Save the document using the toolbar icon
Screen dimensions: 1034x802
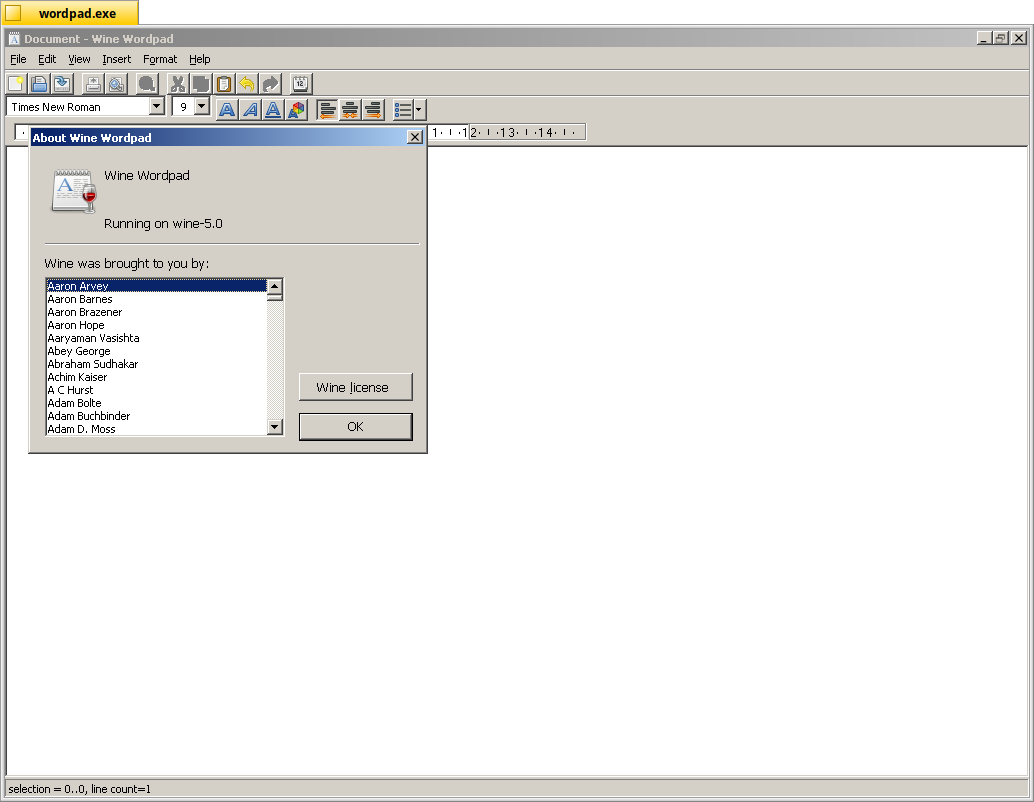coord(62,84)
